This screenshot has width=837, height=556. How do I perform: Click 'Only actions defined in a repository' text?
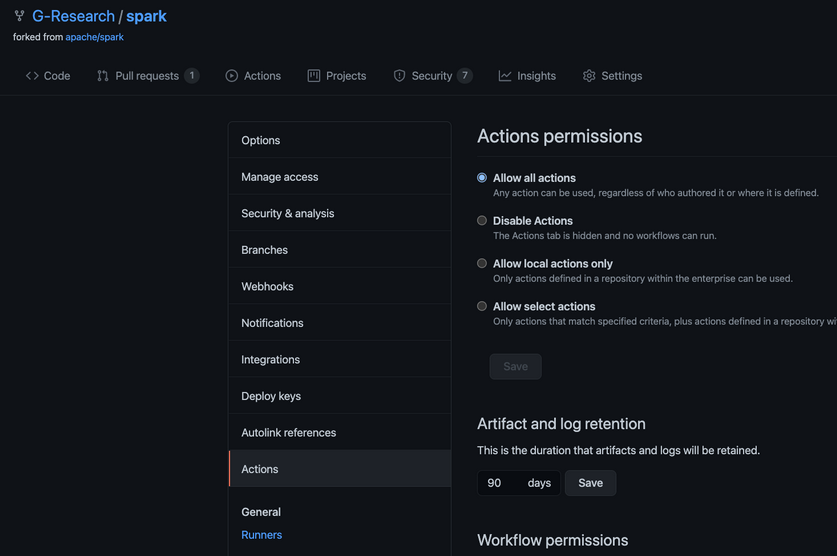click(x=643, y=279)
